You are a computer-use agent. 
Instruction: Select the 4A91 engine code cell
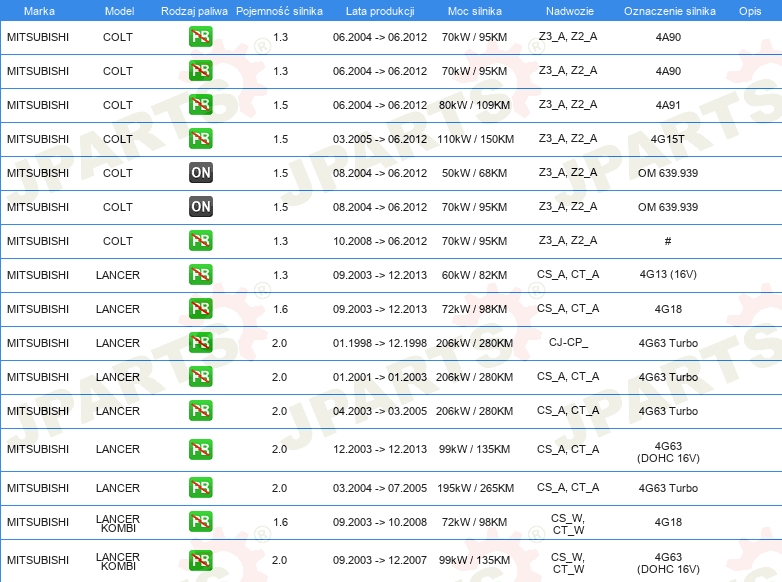tap(668, 105)
